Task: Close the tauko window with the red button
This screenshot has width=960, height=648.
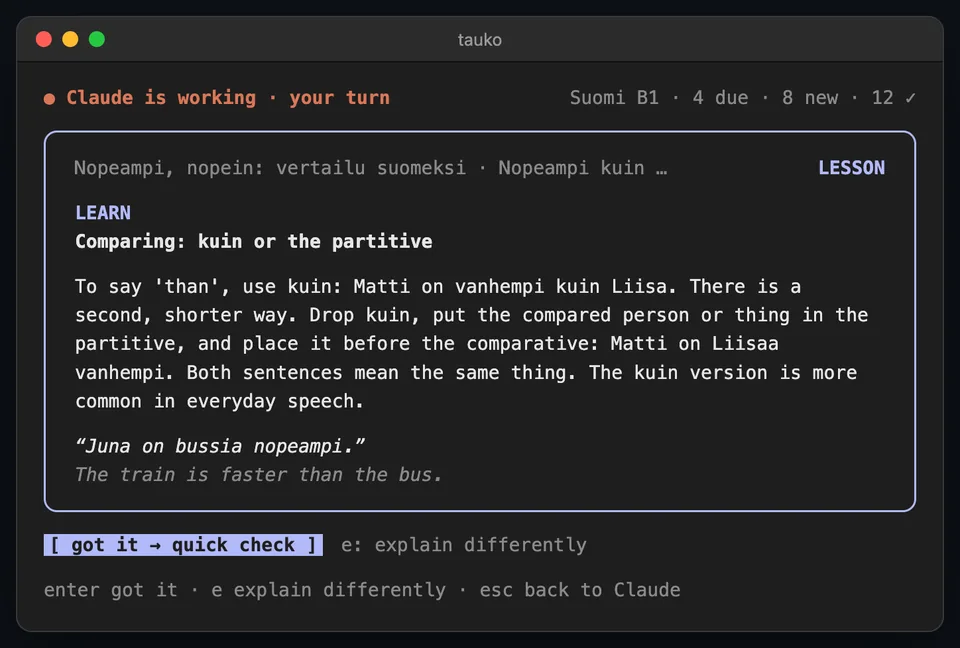Action: pos(44,39)
